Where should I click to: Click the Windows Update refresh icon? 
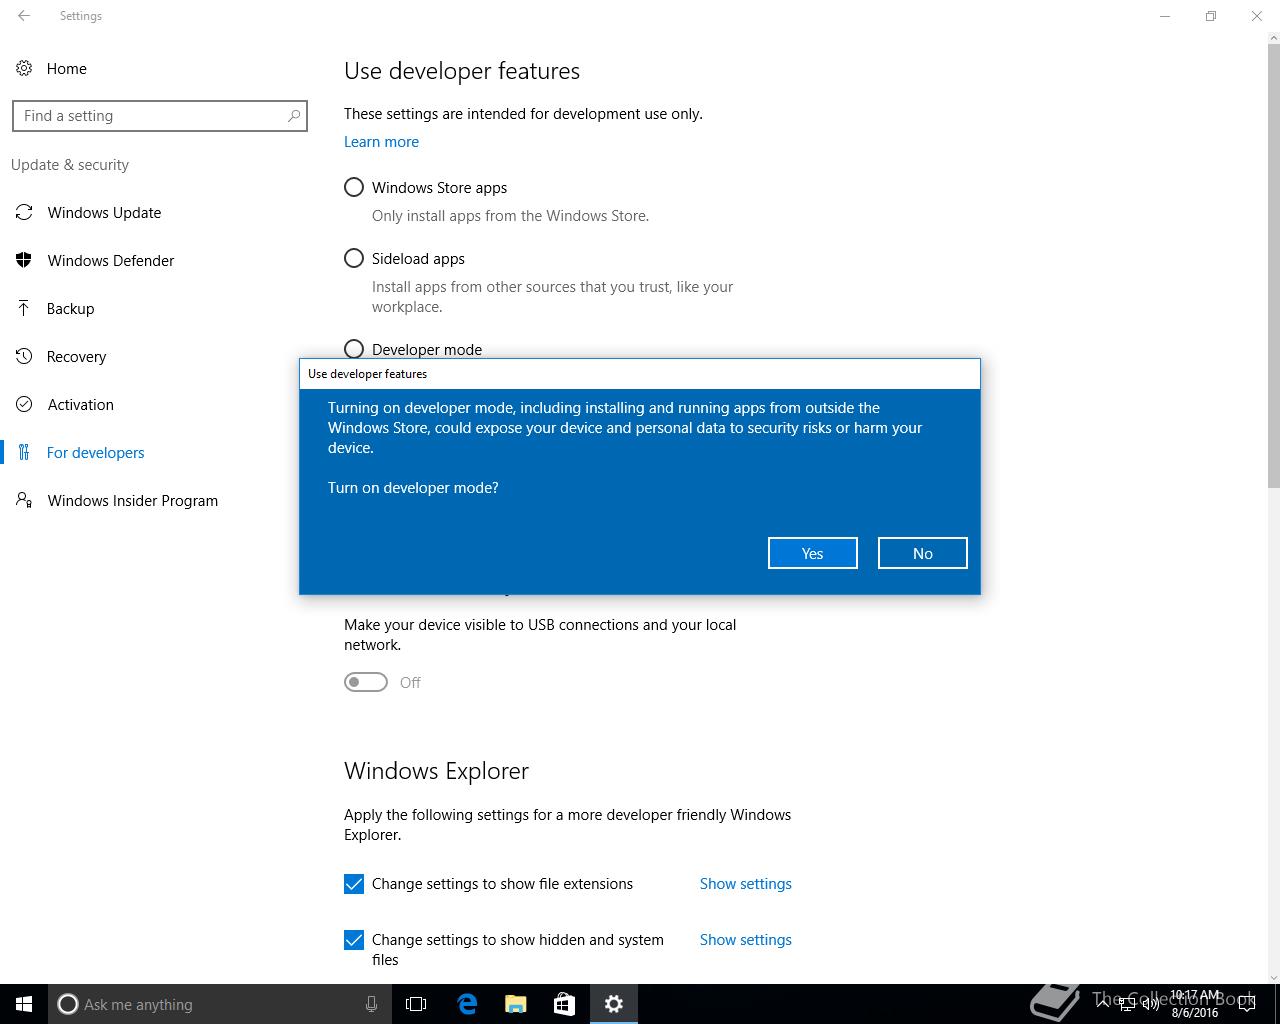[x=24, y=212]
